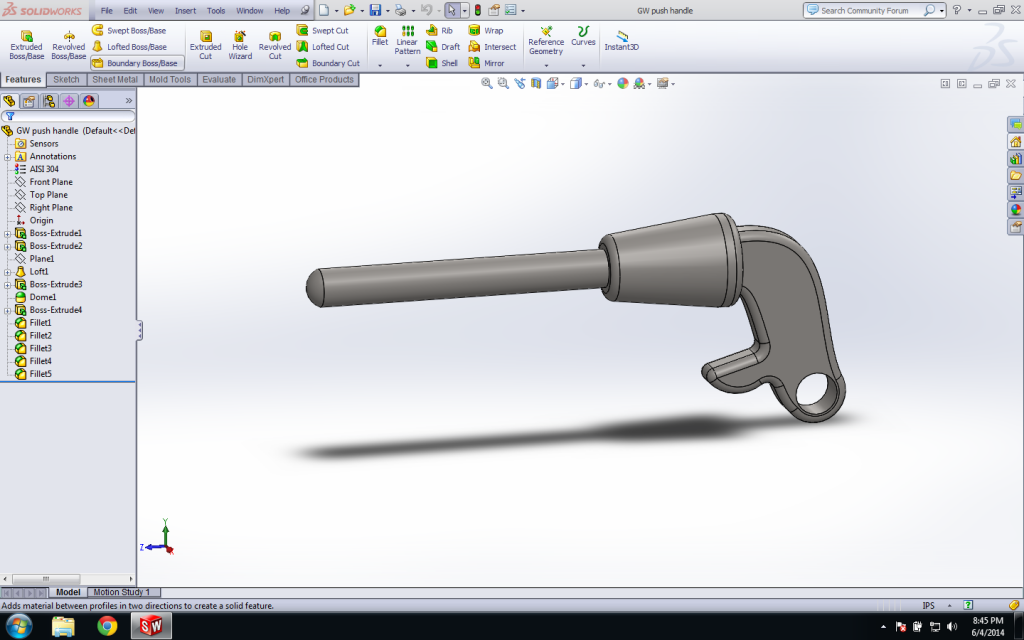1024x640 pixels.
Task: Expand the Boss-Extrude1 feature node
Action: [7, 233]
